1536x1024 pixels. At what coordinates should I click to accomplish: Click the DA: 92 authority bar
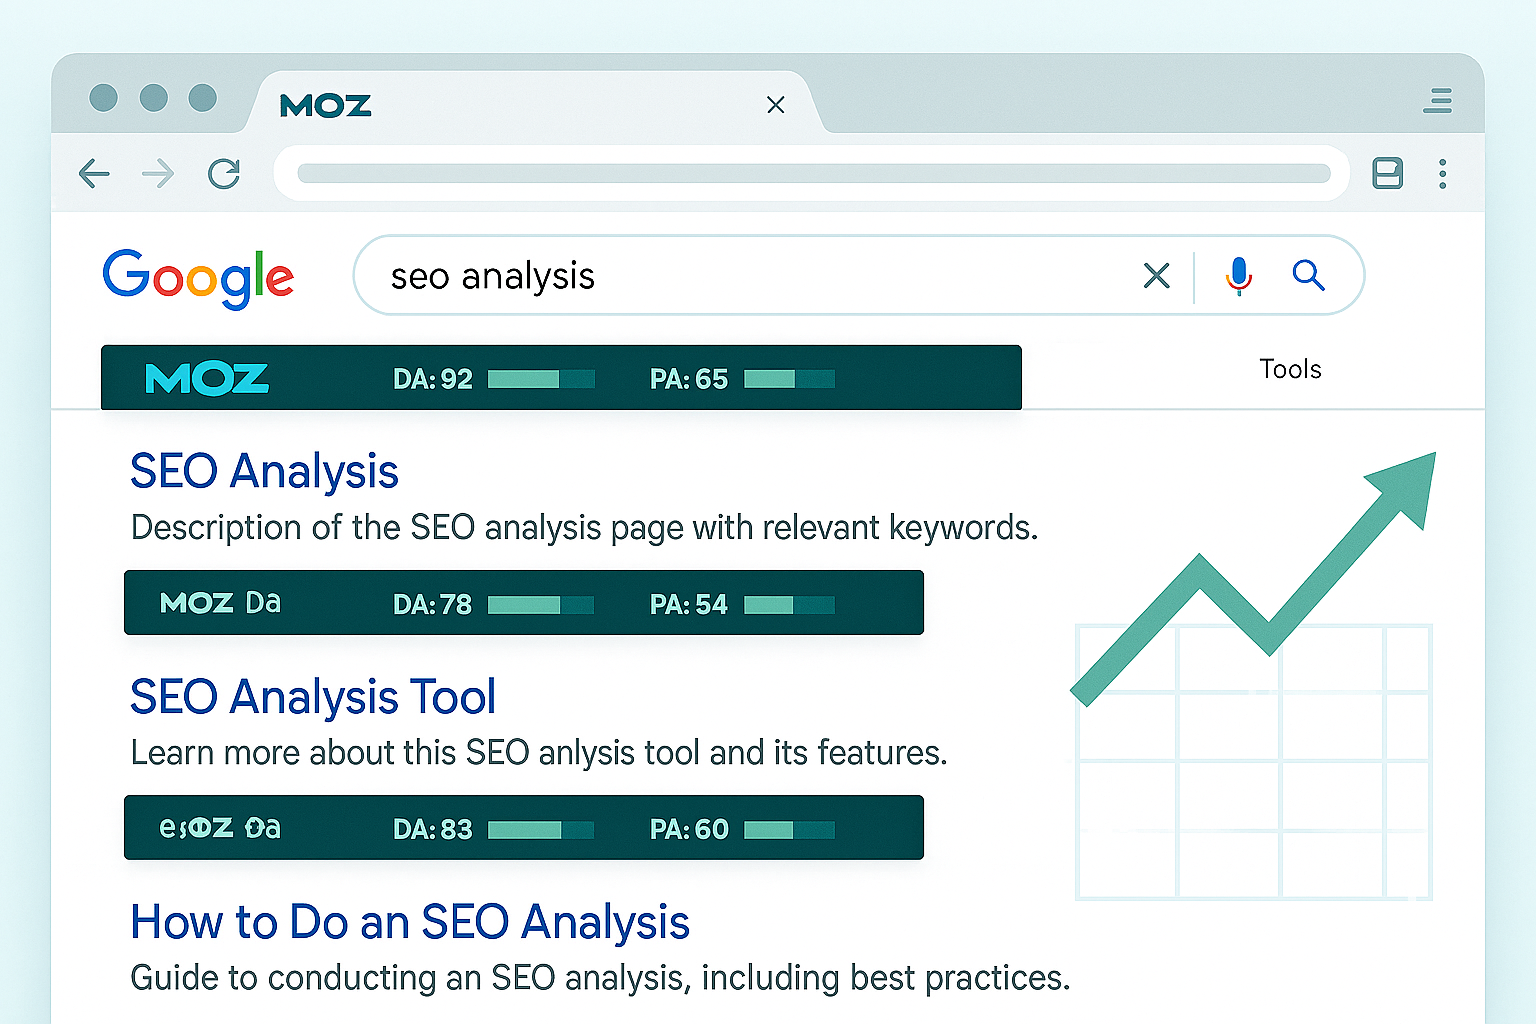pos(541,379)
